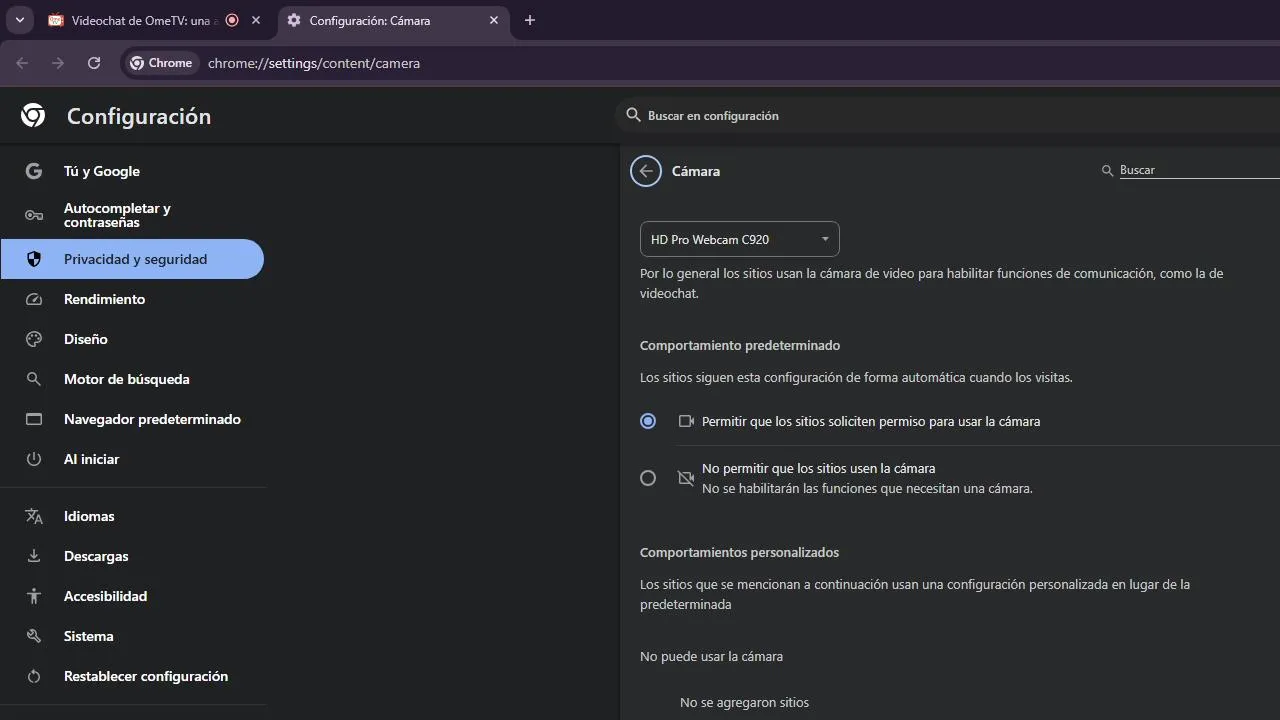
Task: Switch to the Videochat de OmeTV tab
Action: [140, 20]
